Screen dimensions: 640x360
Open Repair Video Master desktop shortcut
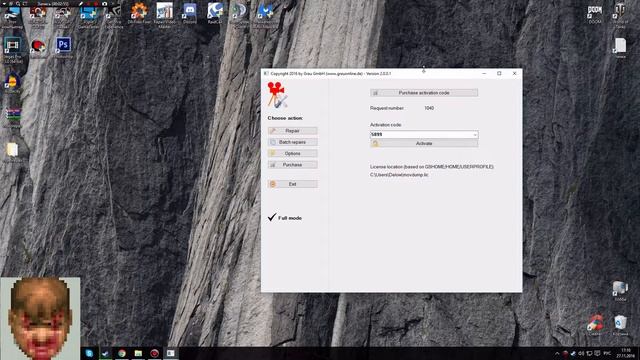(164, 11)
